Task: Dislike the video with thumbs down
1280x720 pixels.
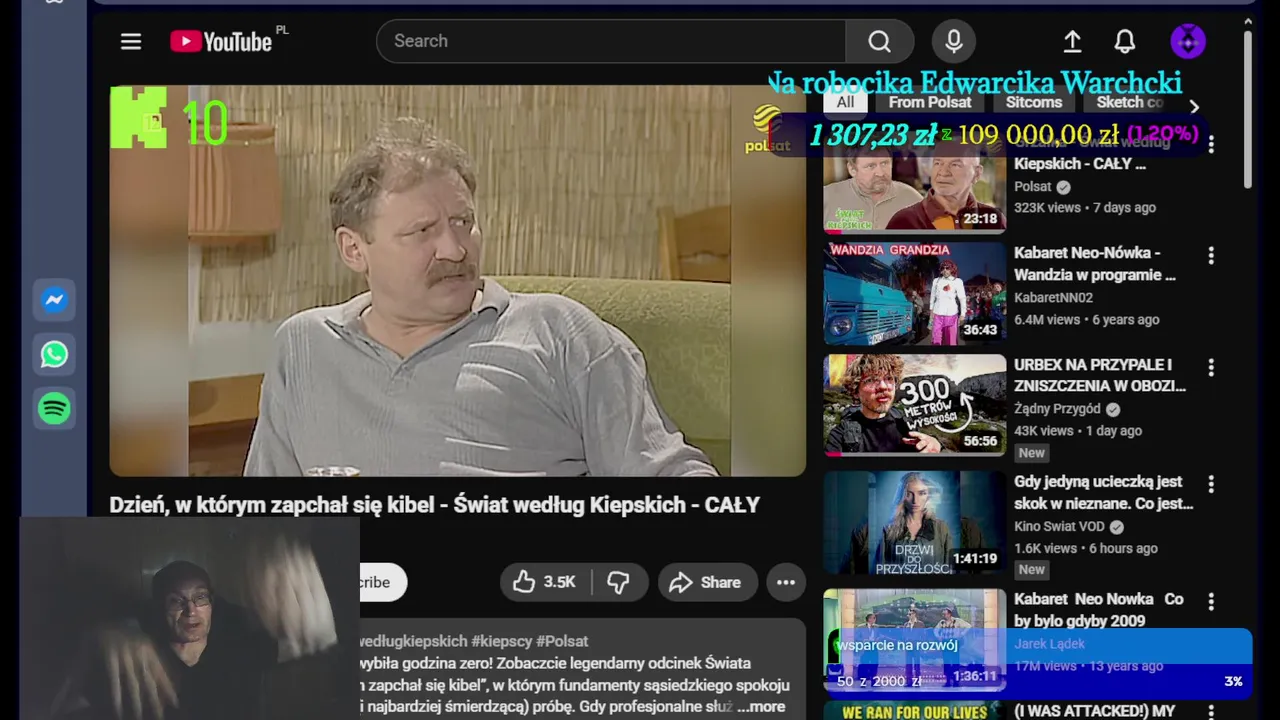Action: click(x=619, y=582)
